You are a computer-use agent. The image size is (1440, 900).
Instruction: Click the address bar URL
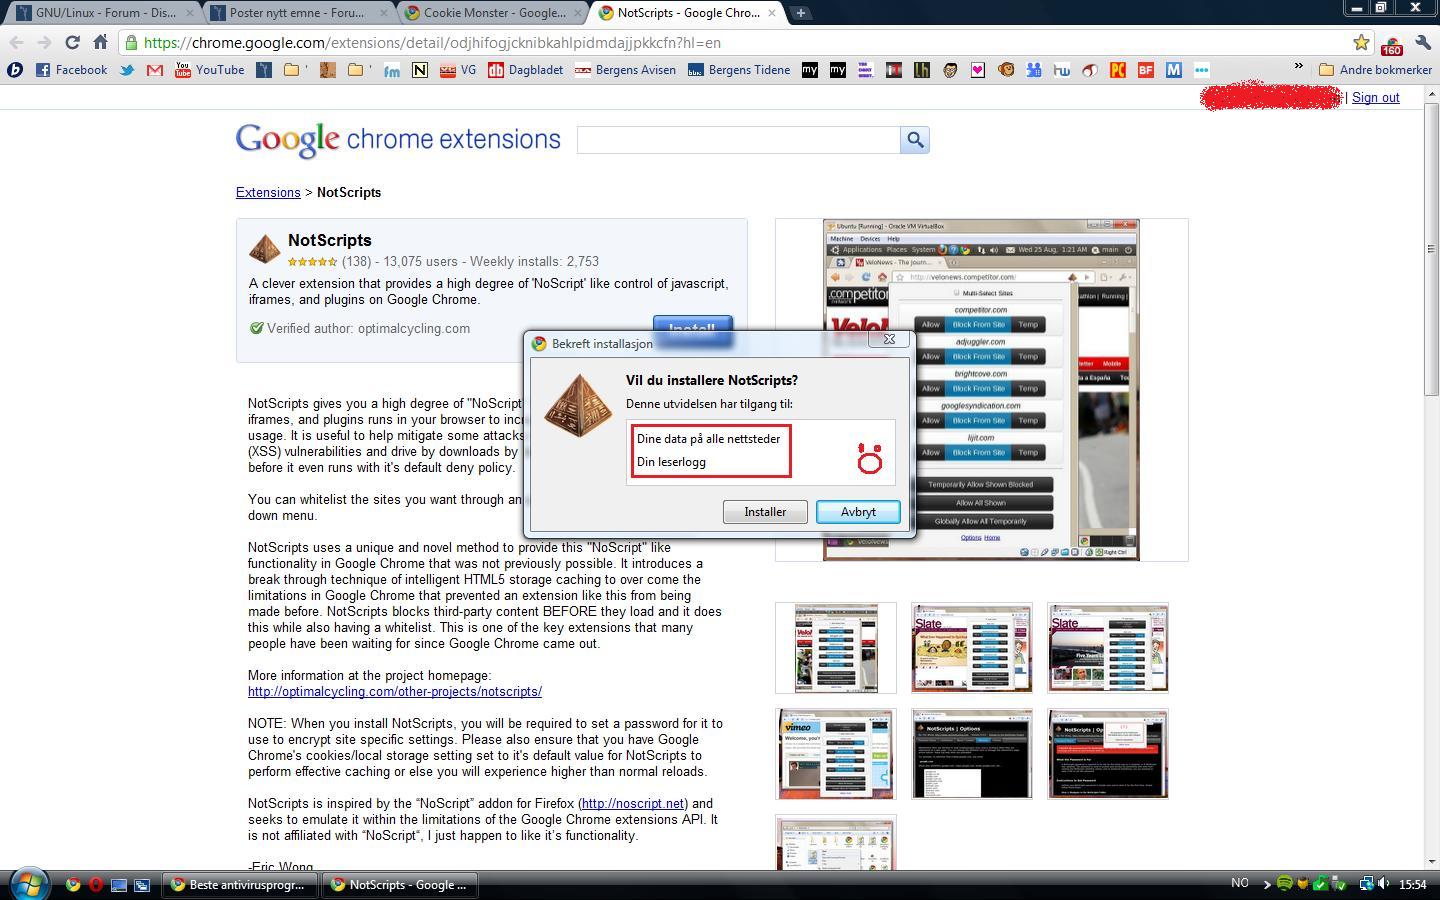pyautogui.click(x=432, y=43)
